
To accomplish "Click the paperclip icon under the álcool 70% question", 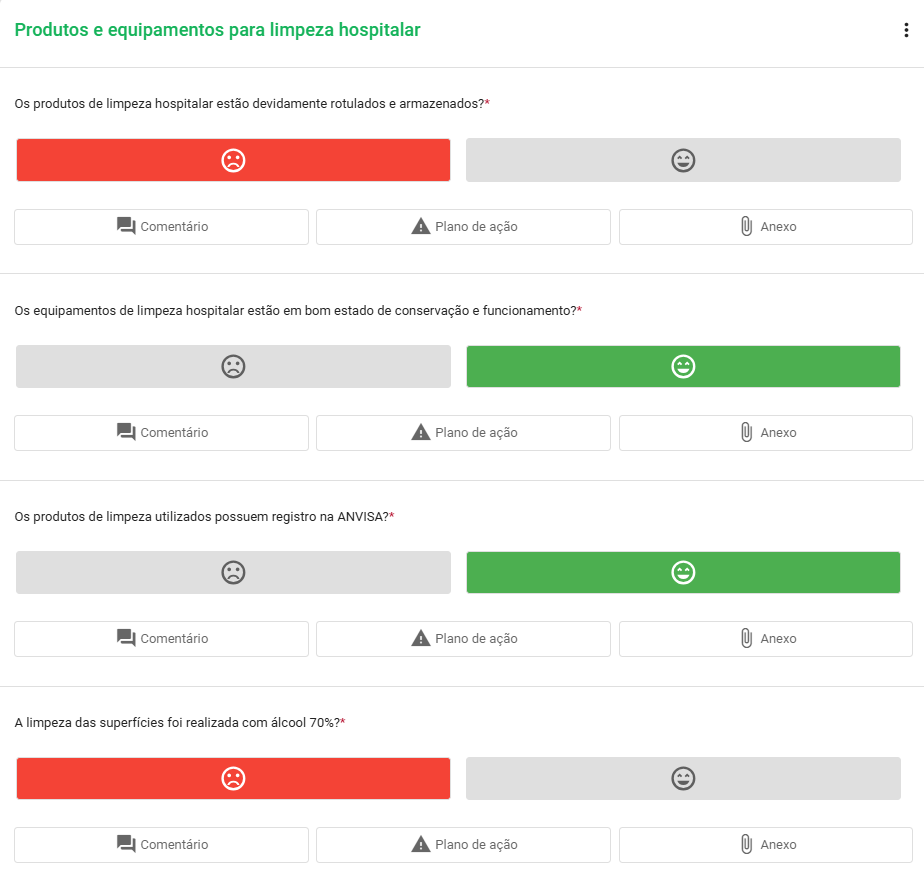I will (747, 844).
